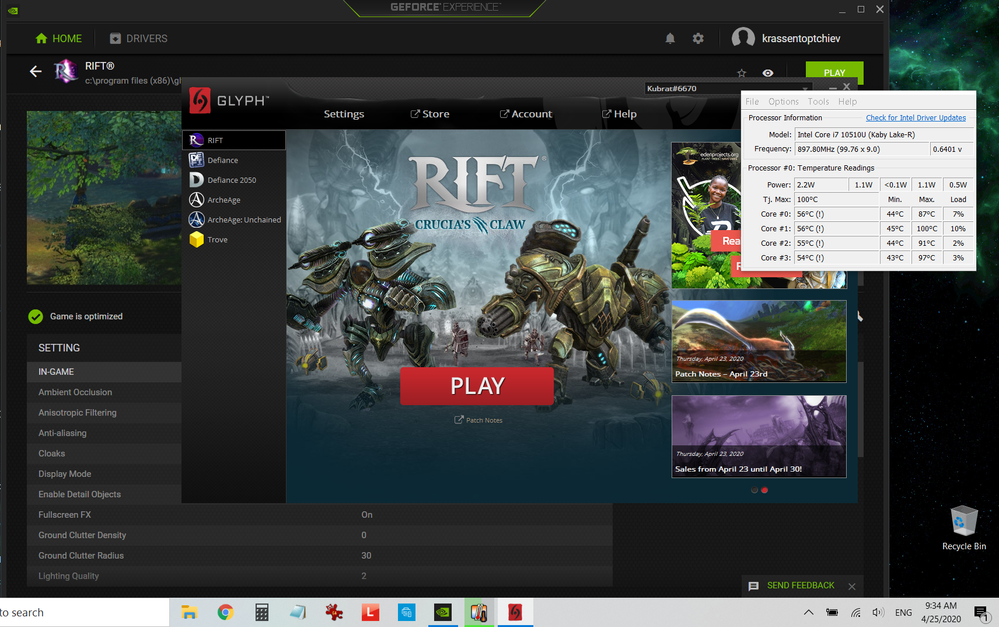The image size is (999, 627).
Task: Open the Options menu in Core Temp
Action: (x=783, y=101)
